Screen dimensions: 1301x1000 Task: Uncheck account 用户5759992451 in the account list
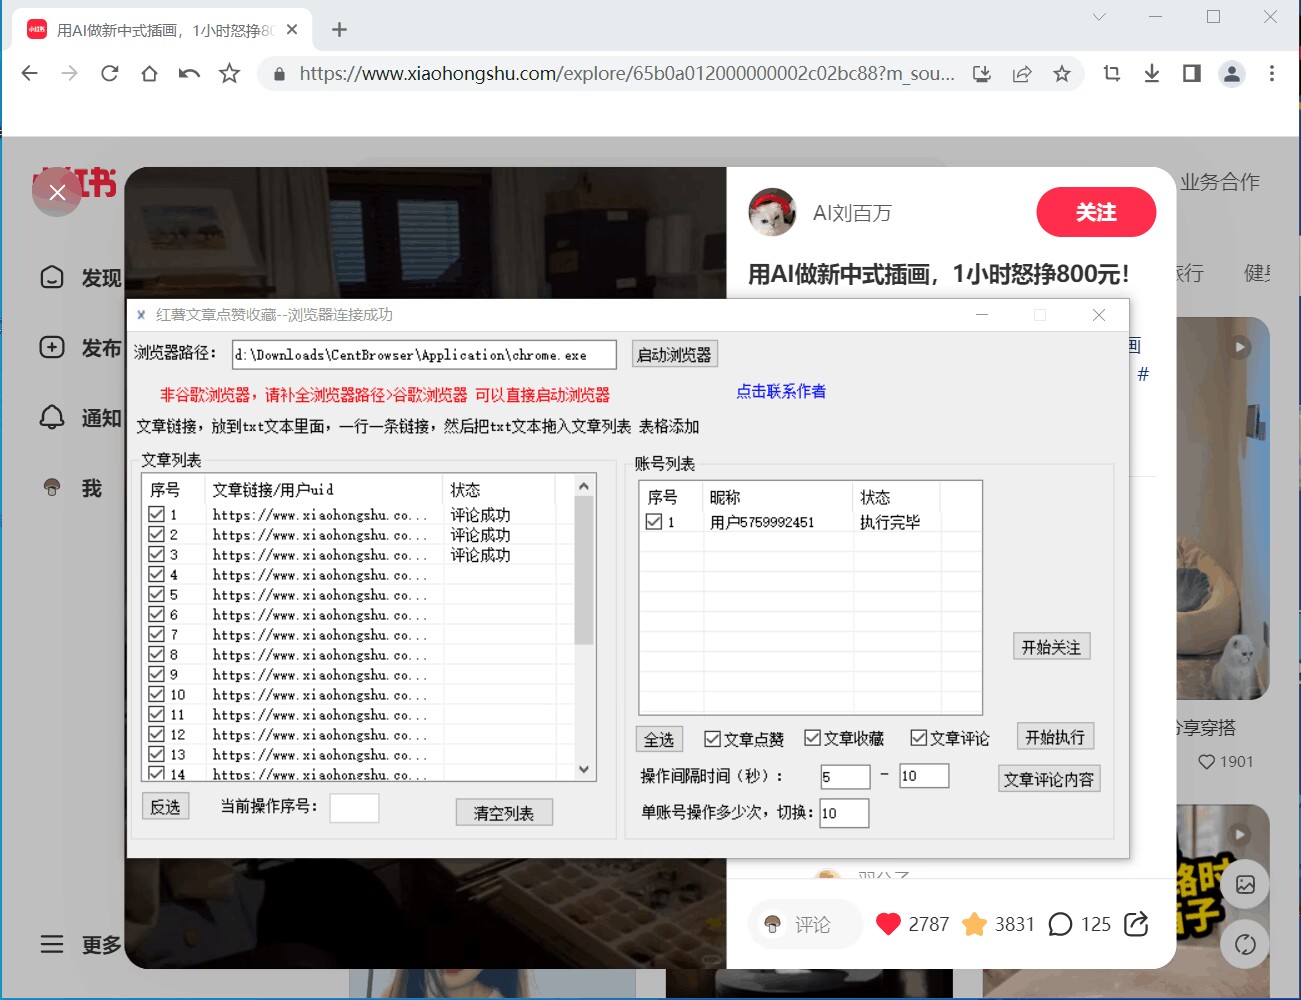tap(655, 521)
